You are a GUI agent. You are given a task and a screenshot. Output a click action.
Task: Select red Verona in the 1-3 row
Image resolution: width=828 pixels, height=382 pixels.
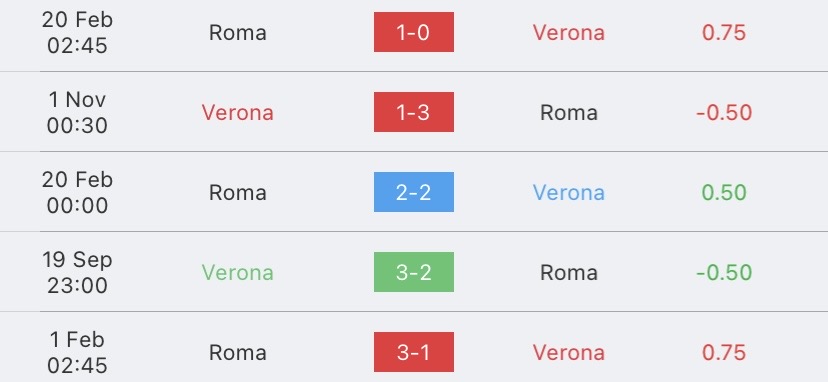coord(238,113)
